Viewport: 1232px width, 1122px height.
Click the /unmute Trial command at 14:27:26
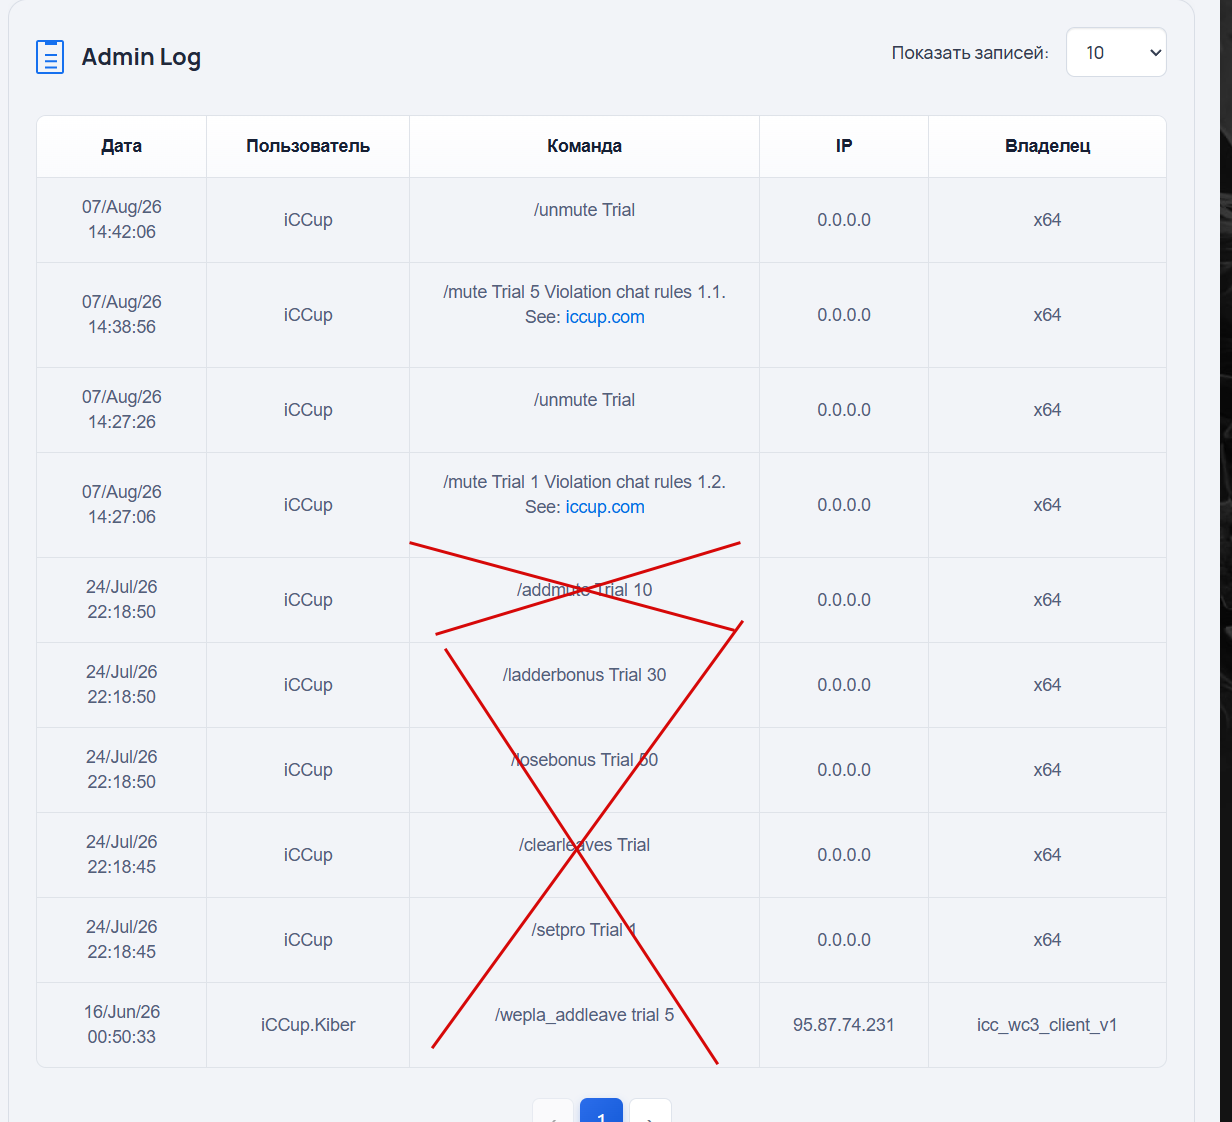[584, 400]
